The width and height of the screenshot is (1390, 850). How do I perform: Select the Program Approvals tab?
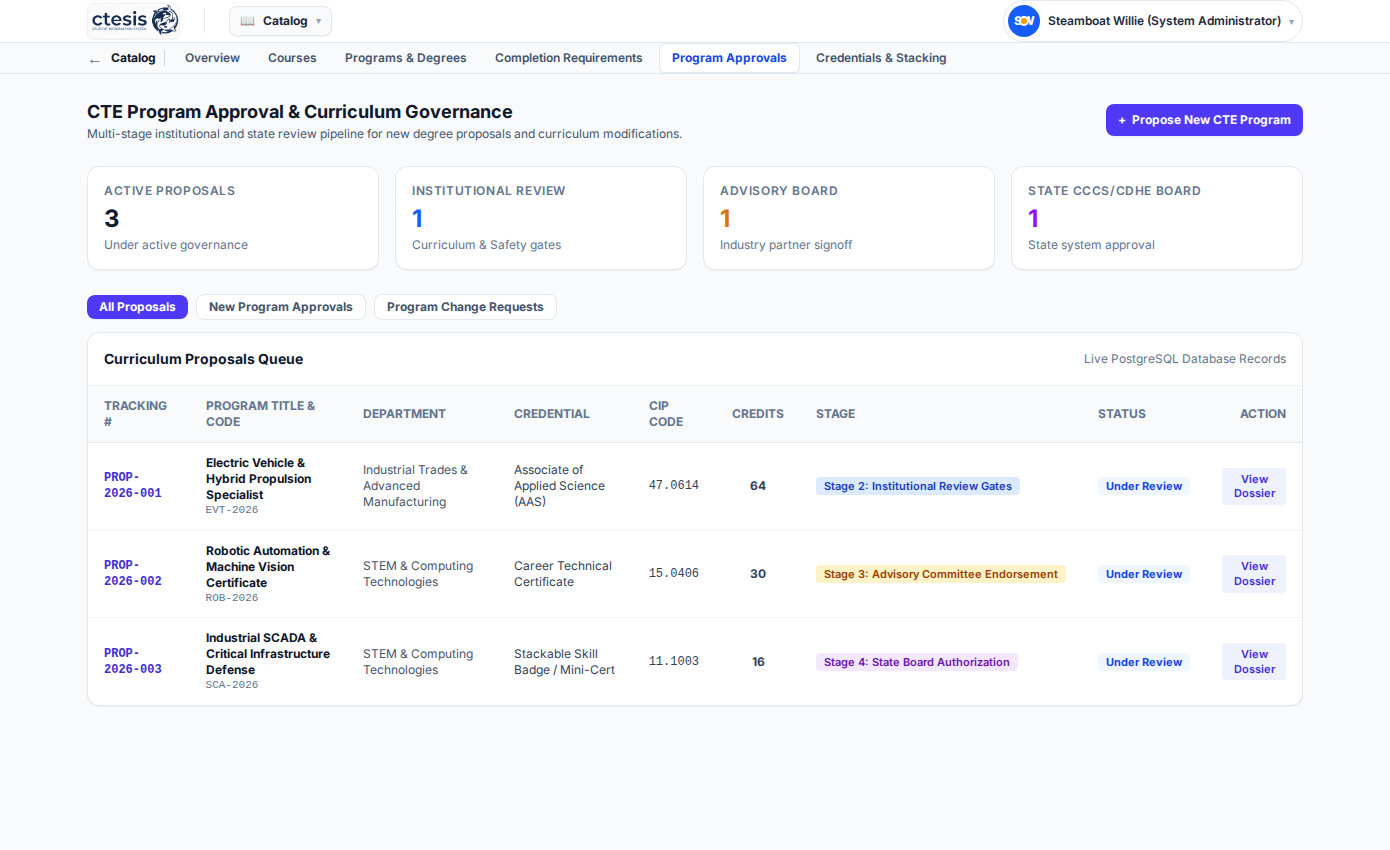pyautogui.click(x=729, y=58)
